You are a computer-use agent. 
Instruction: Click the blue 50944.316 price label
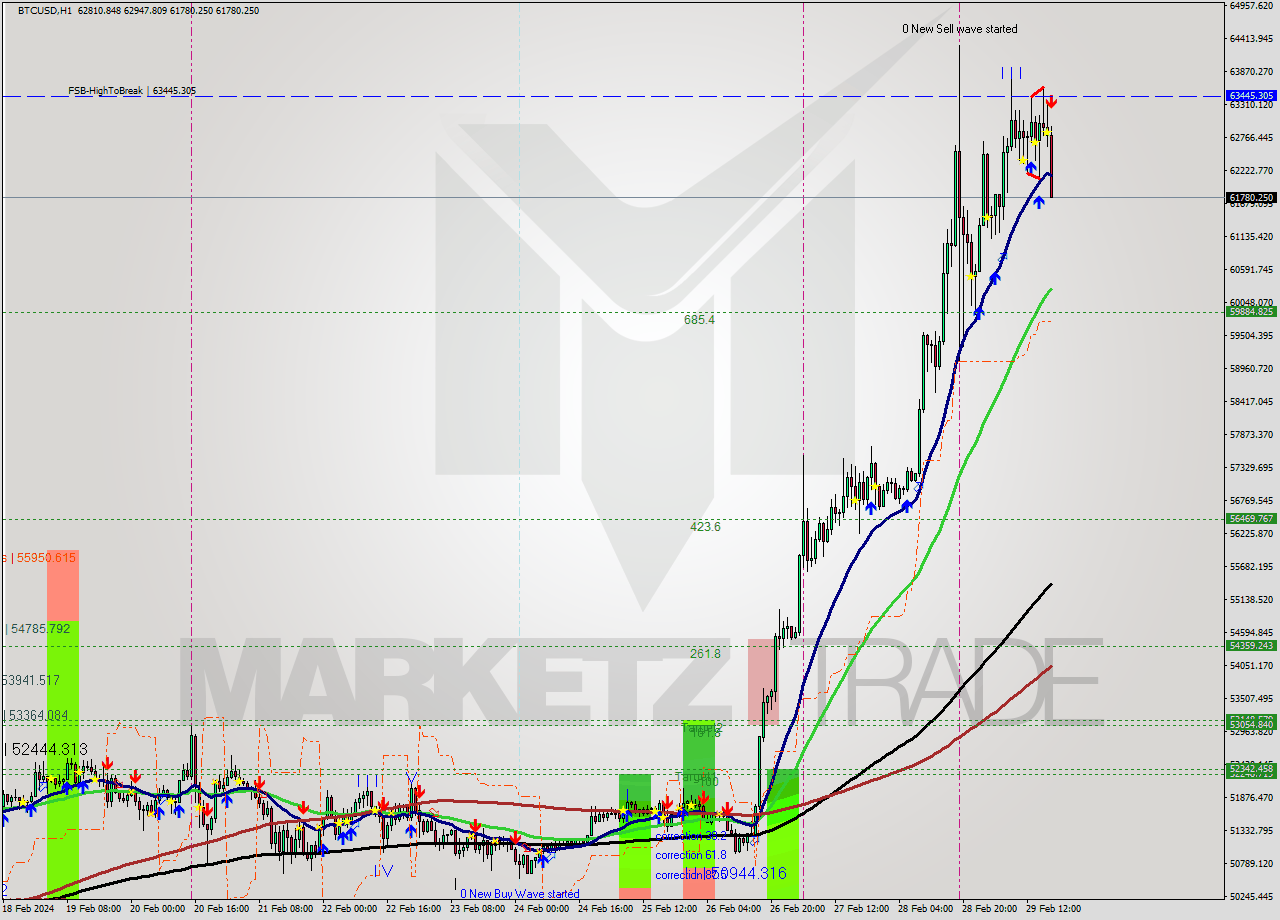pyautogui.click(x=748, y=874)
